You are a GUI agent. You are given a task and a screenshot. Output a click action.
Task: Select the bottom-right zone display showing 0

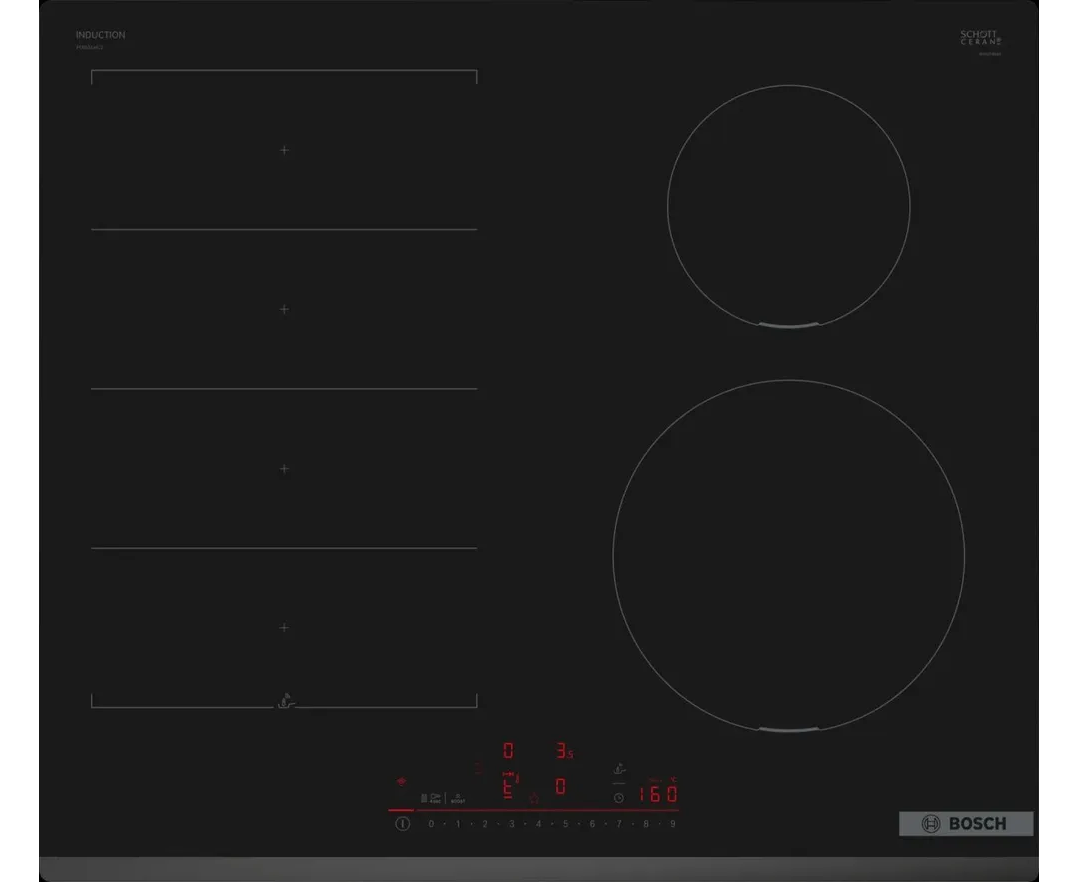coord(560,787)
